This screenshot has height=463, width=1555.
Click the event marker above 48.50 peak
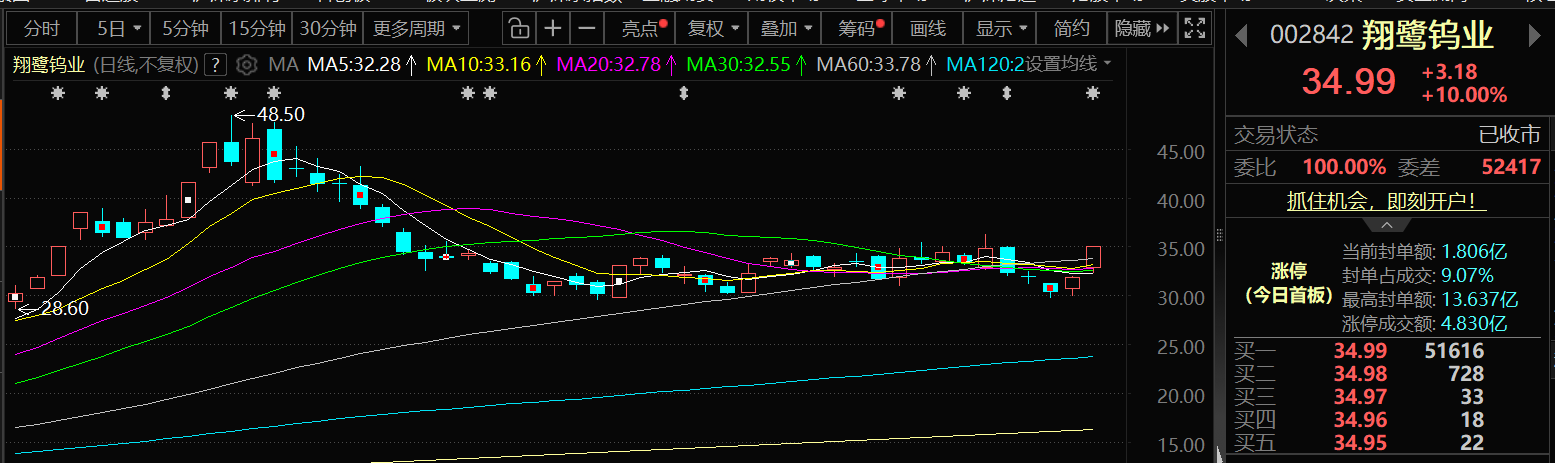click(x=231, y=94)
